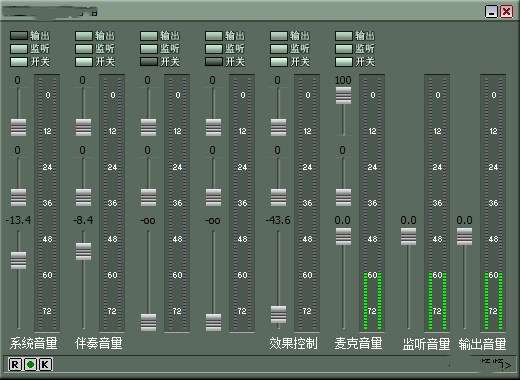This screenshot has height=380, width=520.
Task: Toggle 输出 for the 效果控制 channel
Action: pyautogui.click(x=279, y=36)
